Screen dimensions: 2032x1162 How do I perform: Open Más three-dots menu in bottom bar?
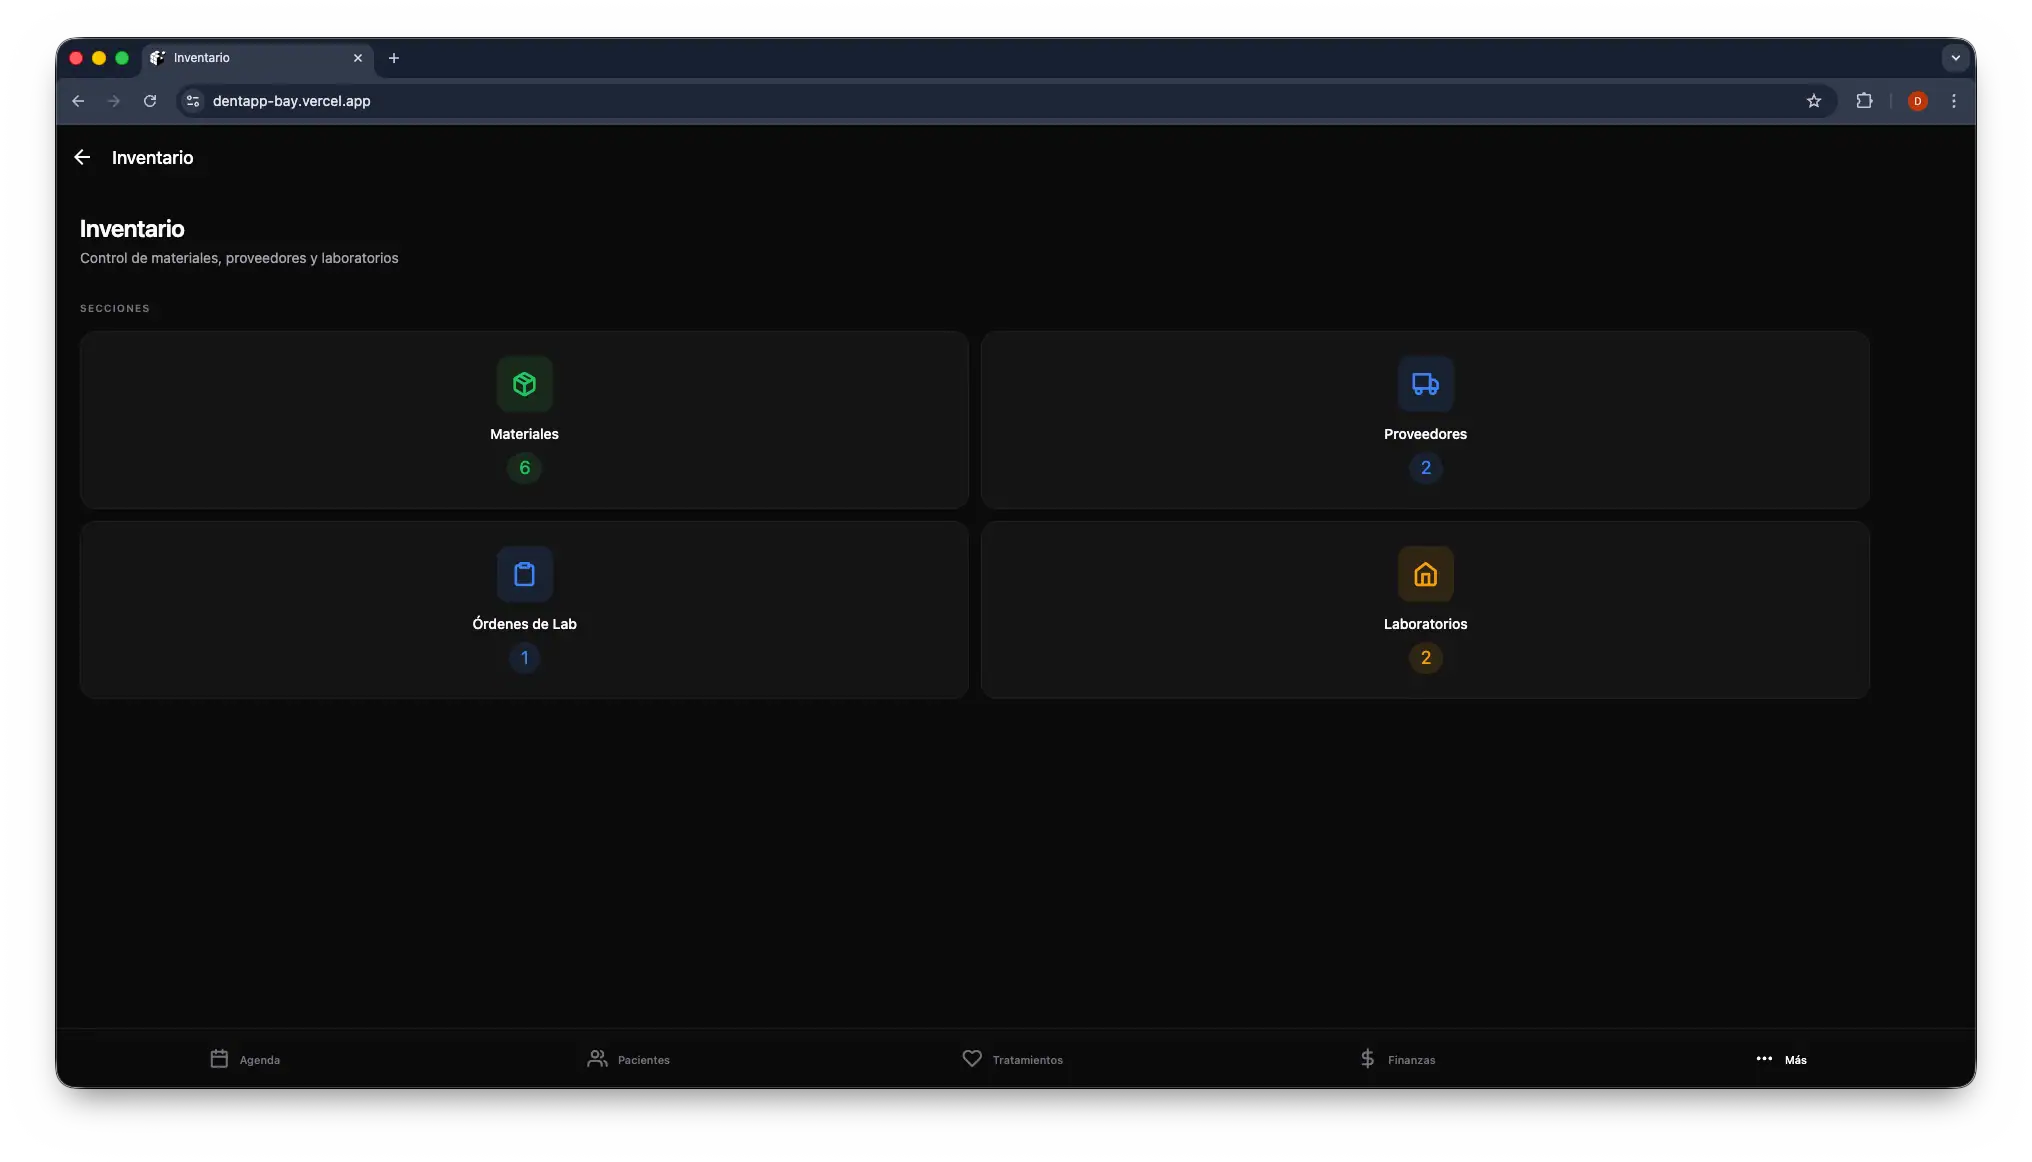coord(1764,1058)
